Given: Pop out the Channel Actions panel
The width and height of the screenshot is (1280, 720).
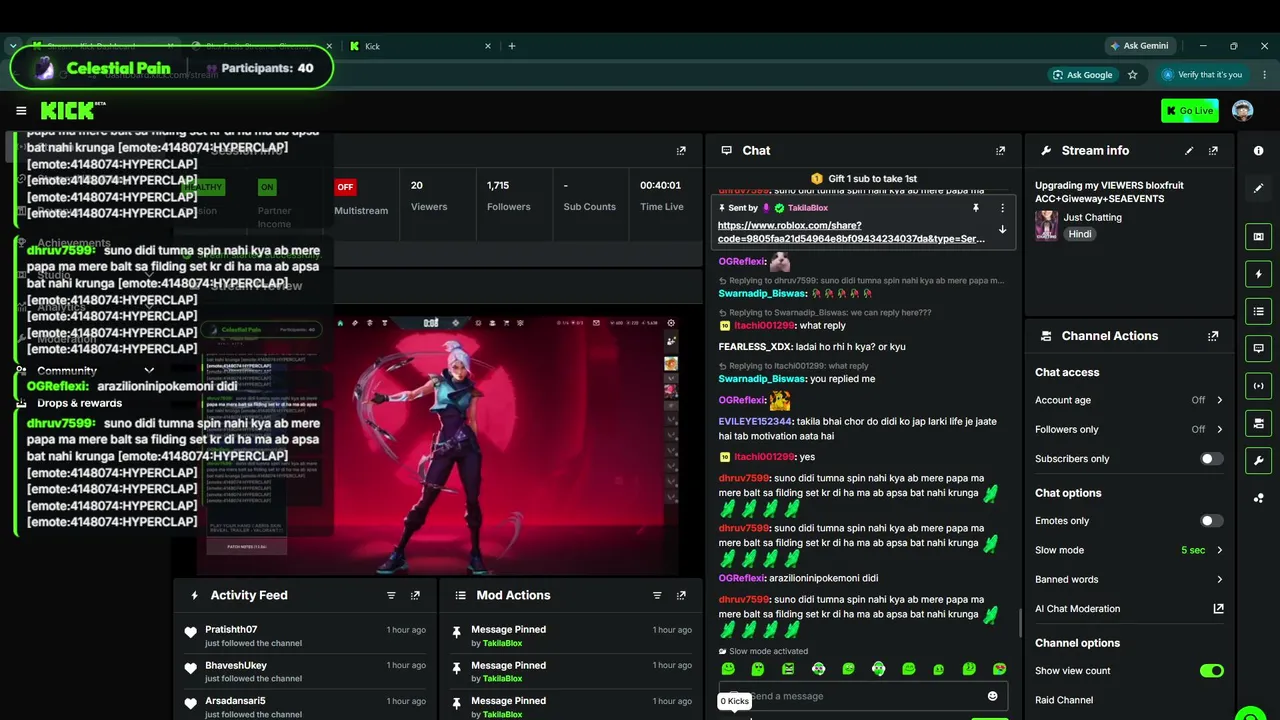Looking at the screenshot, I should 1213,336.
